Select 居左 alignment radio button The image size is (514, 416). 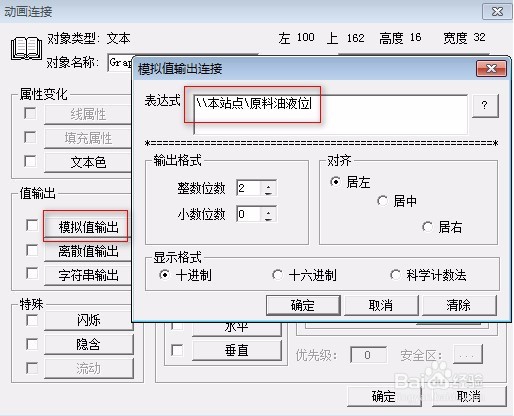pyautogui.click(x=335, y=182)
